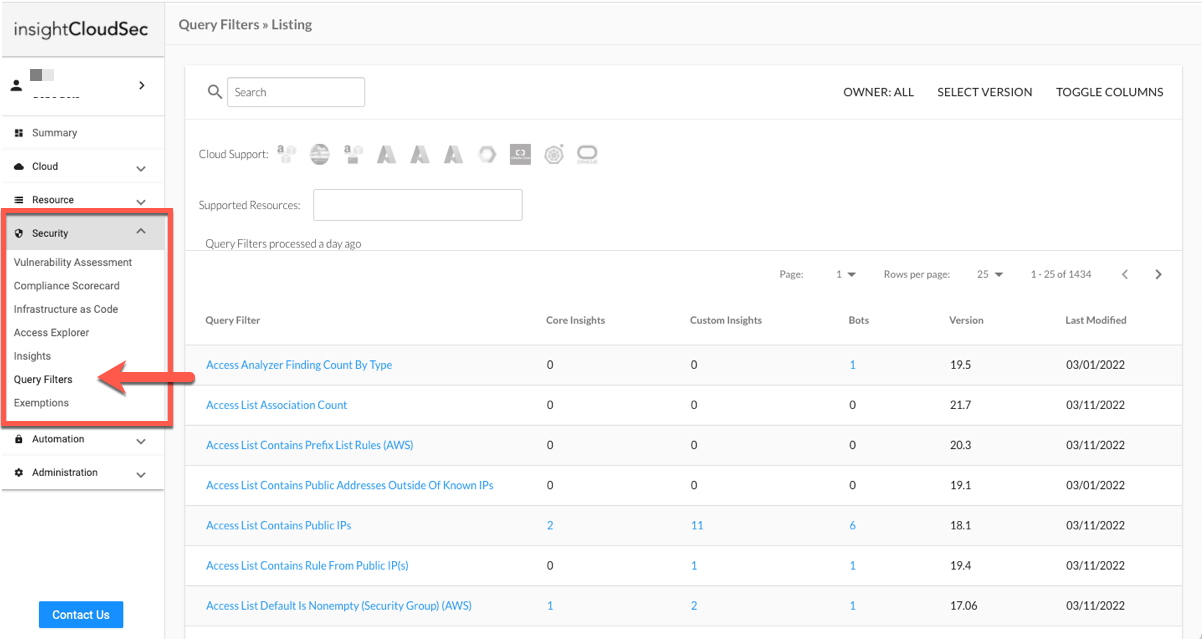
Task: Filter by AWS cloud support icon
Action: pyautogui.click(x=287, y=152)
